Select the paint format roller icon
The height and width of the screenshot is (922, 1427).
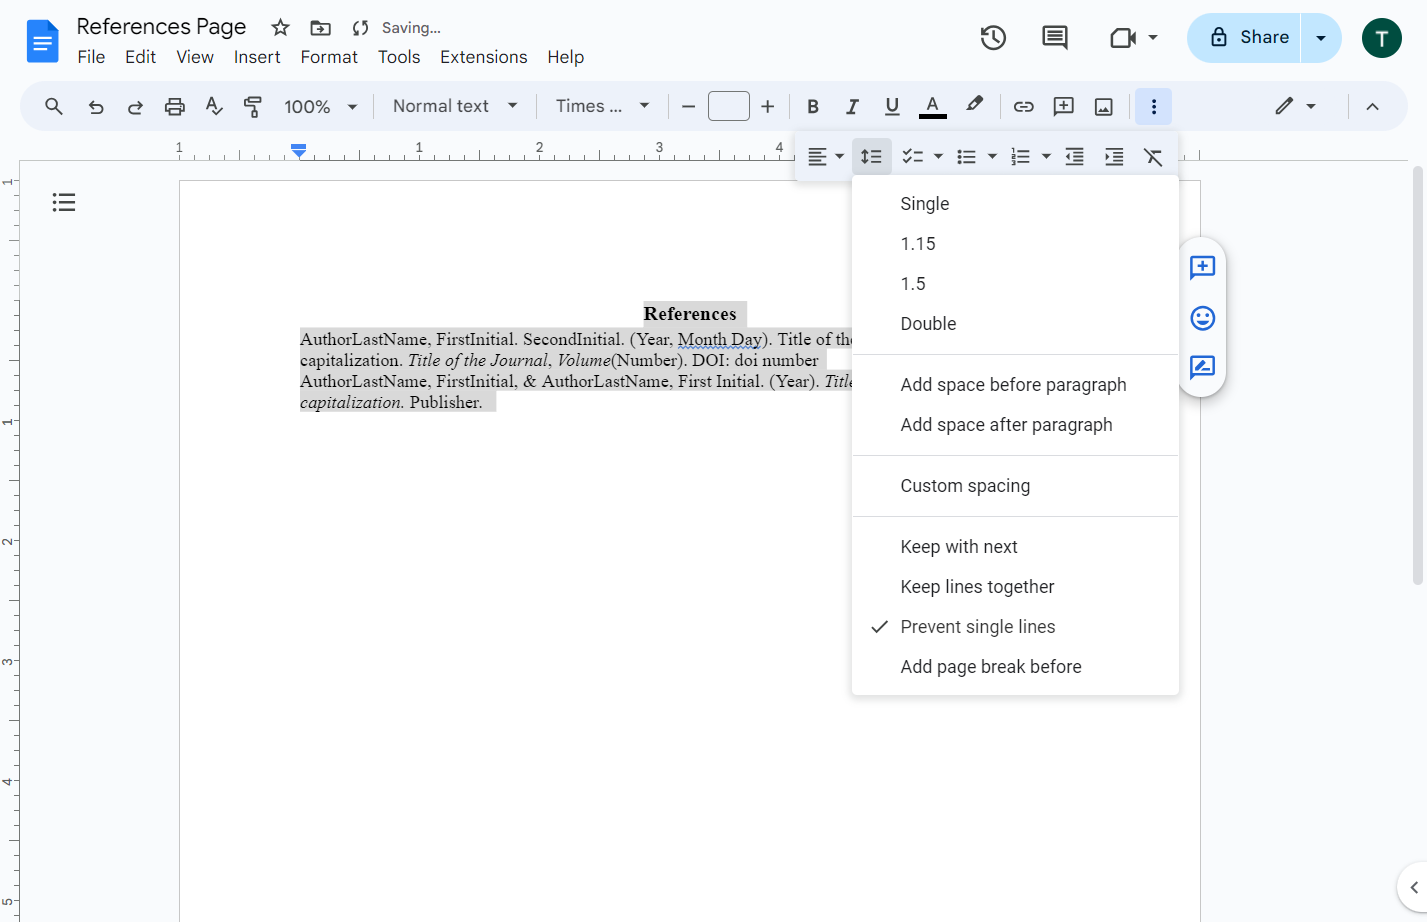(x=253, y=106)
